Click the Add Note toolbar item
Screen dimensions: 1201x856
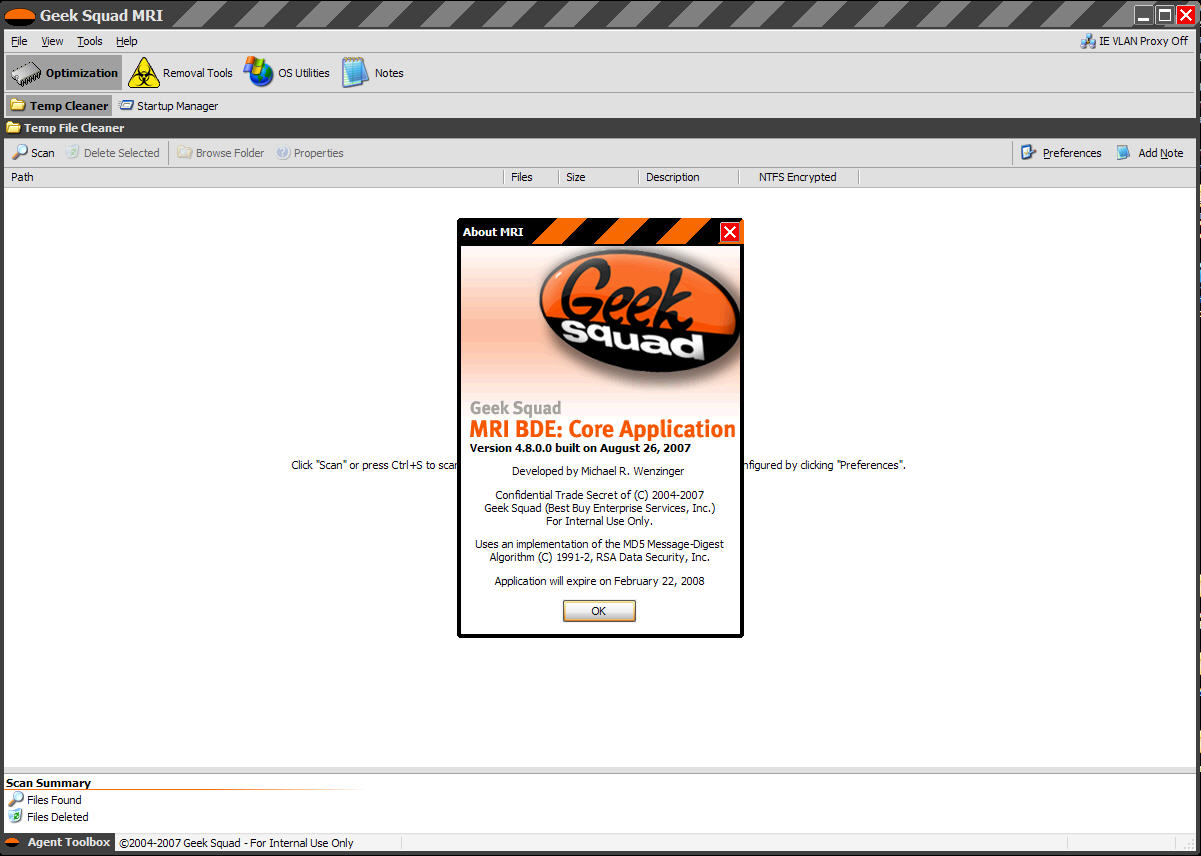click(x=1149, y=153)
